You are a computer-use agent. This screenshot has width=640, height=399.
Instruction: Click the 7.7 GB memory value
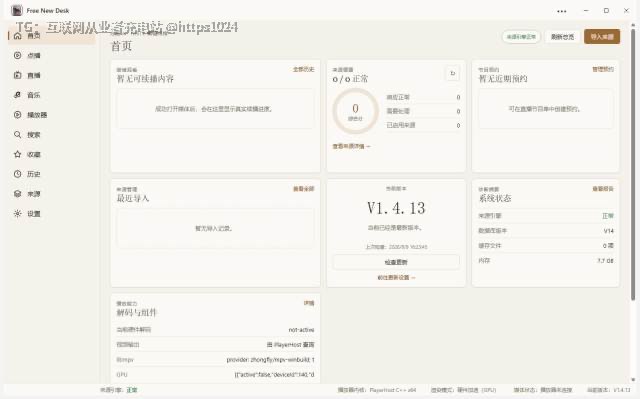(605, 261)
